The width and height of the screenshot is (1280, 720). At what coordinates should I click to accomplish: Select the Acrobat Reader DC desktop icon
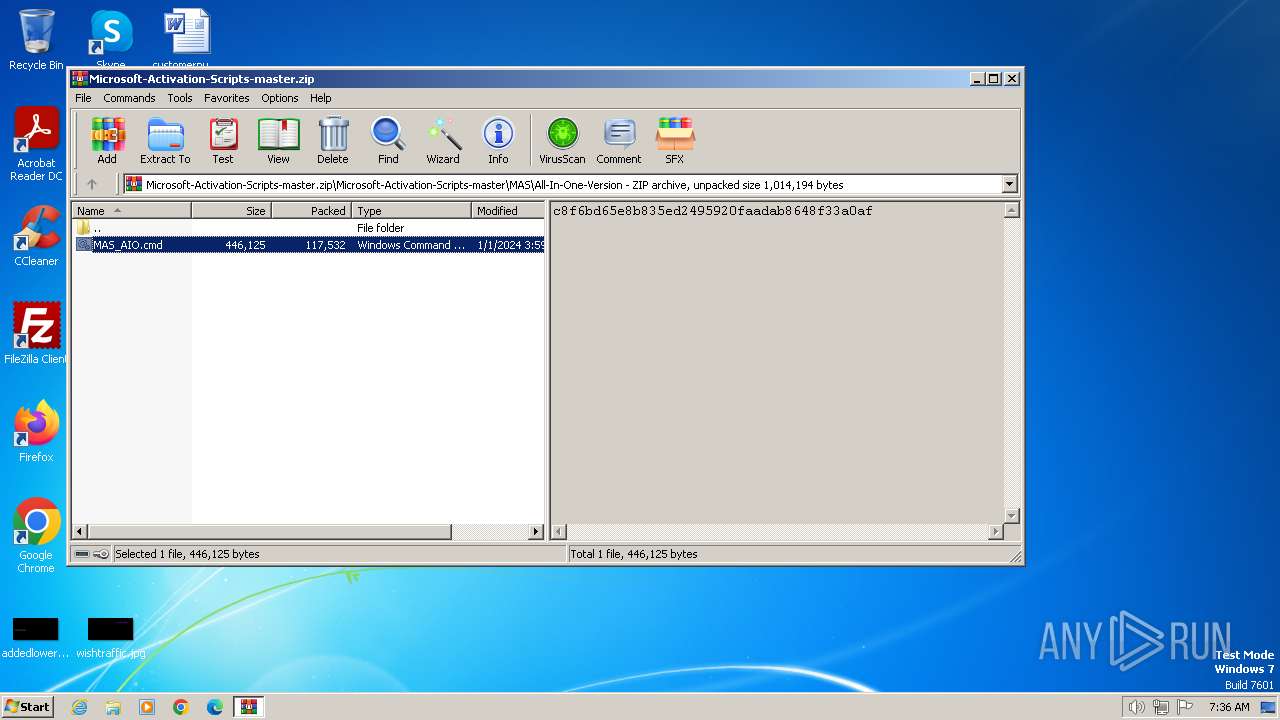[36, 144]
